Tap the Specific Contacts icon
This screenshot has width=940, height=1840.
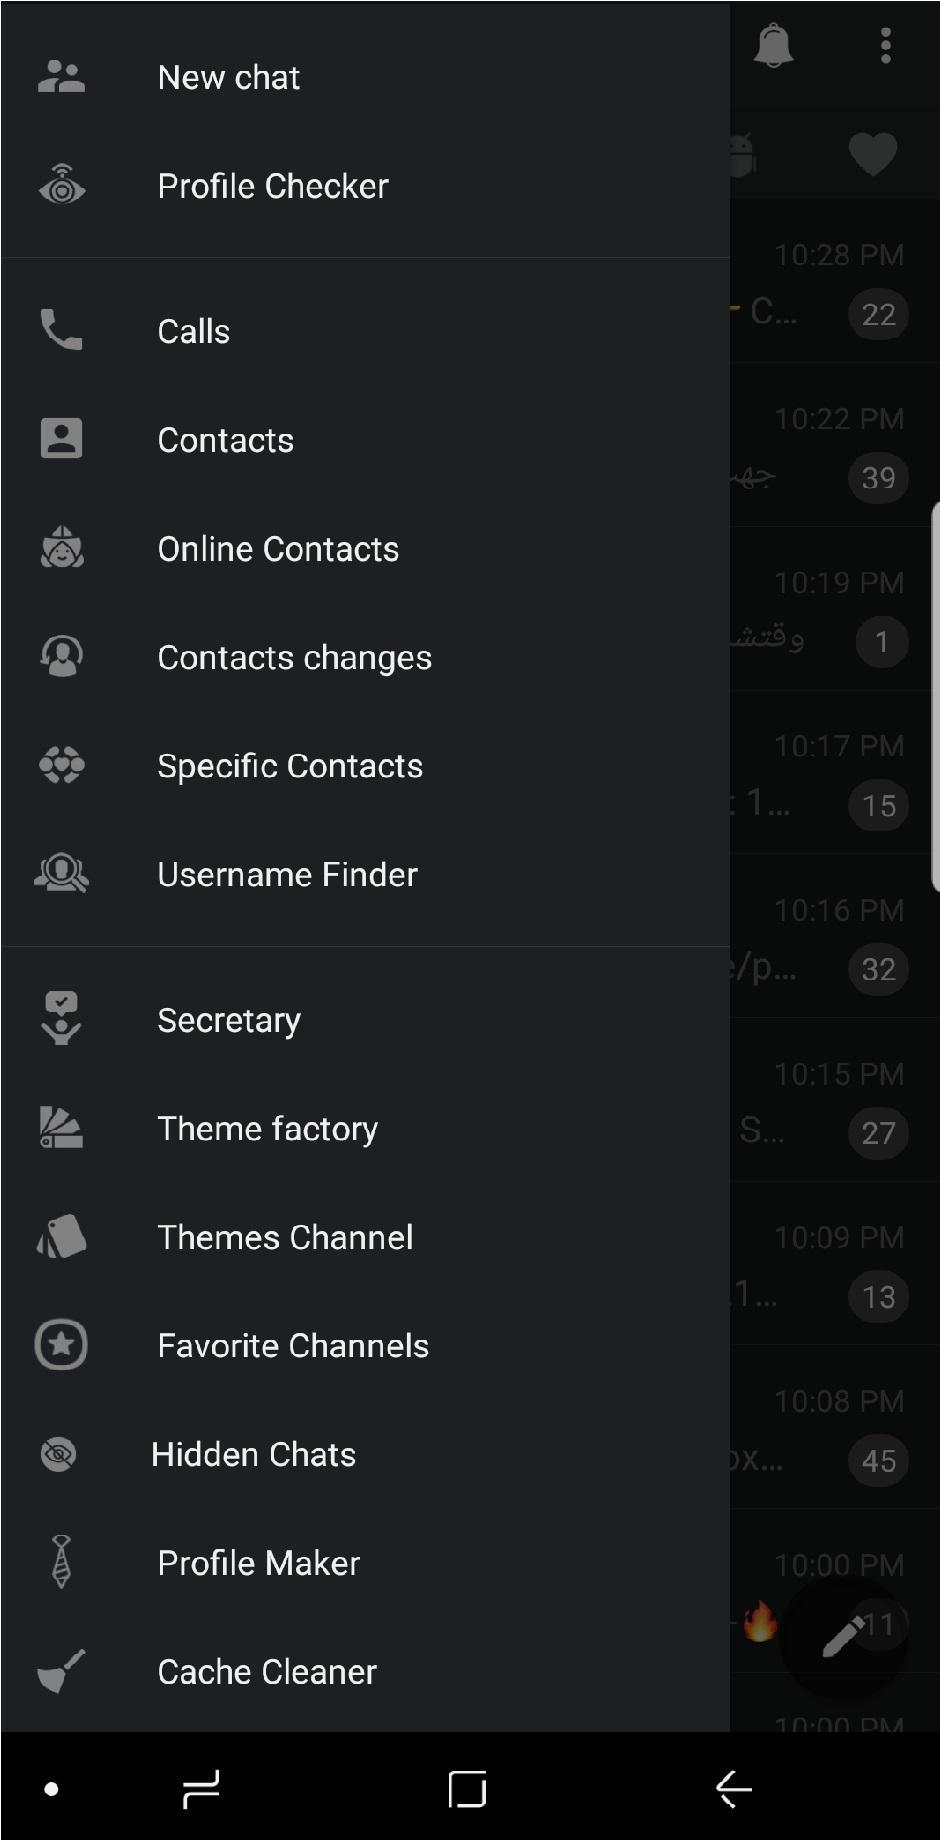point(62,766)
